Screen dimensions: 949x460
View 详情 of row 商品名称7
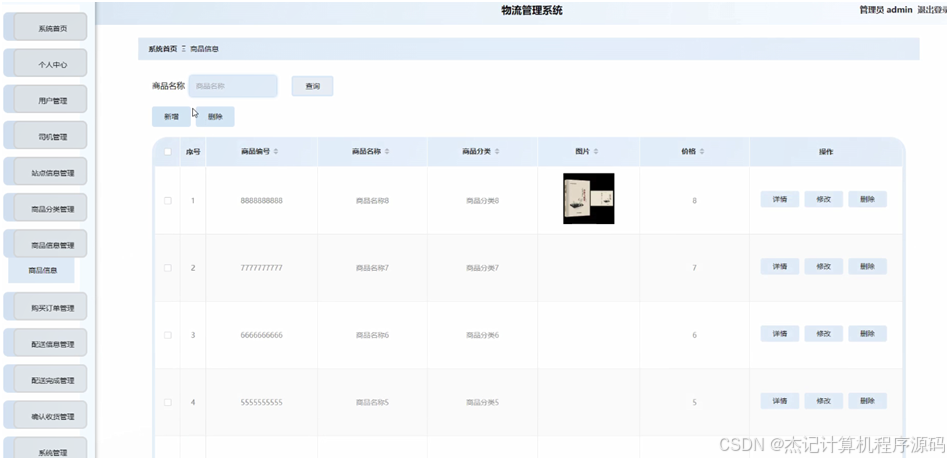780,266
